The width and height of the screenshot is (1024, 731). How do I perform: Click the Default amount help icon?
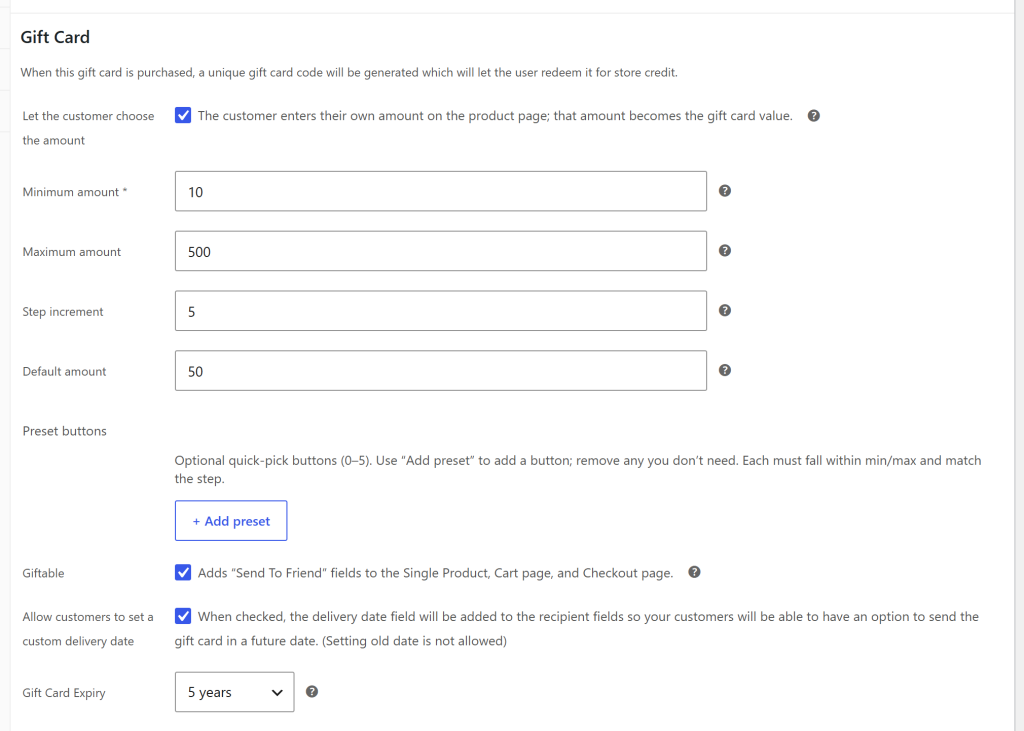(724, 370)
